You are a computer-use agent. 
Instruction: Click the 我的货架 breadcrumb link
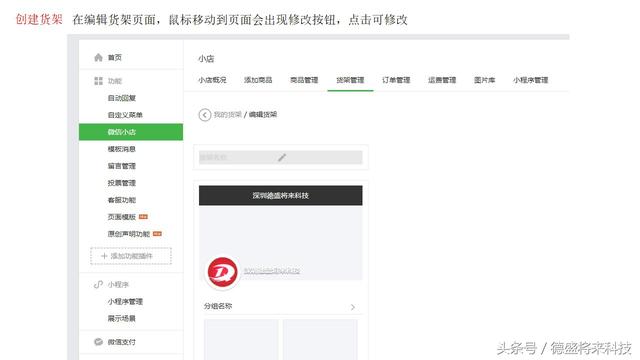coord(228,115)
